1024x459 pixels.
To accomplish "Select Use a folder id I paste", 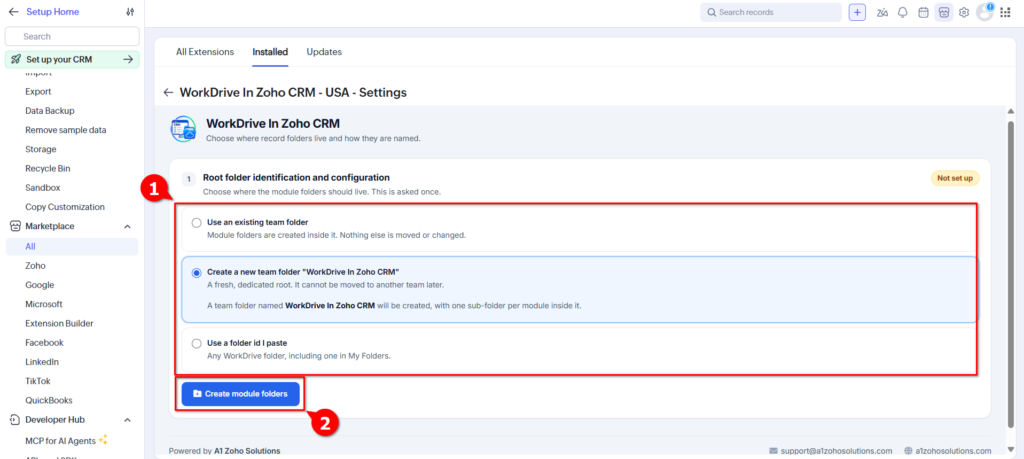I will pos(197,343).
